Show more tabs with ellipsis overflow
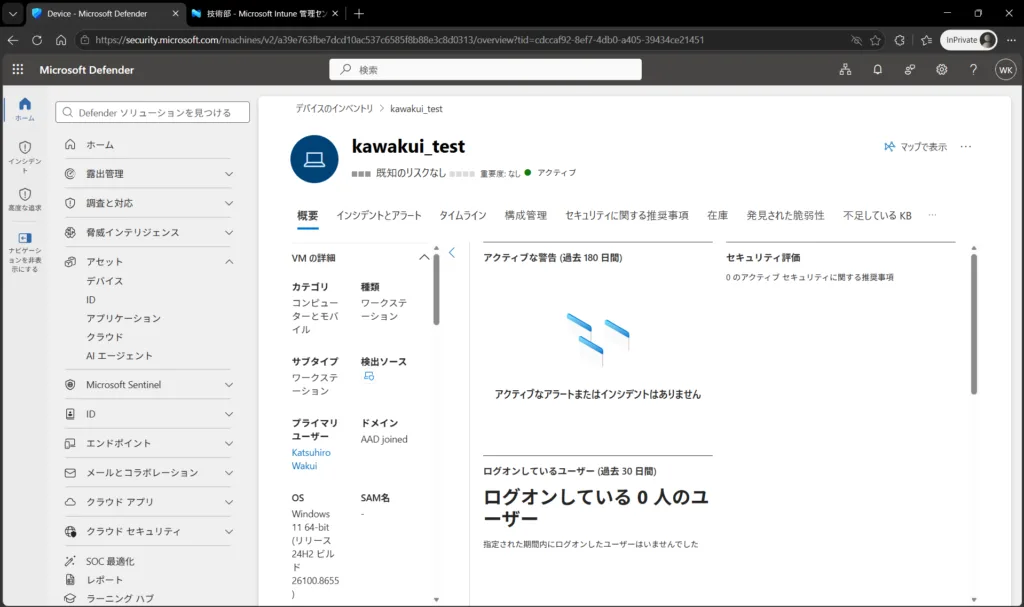The image size is (1024, 607). point(932,215)
